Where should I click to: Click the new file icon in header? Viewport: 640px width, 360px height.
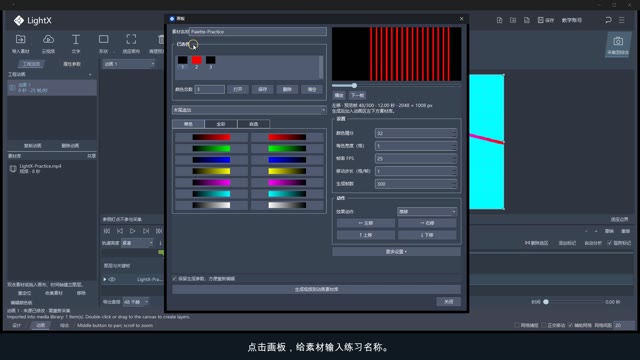point(499,20)
